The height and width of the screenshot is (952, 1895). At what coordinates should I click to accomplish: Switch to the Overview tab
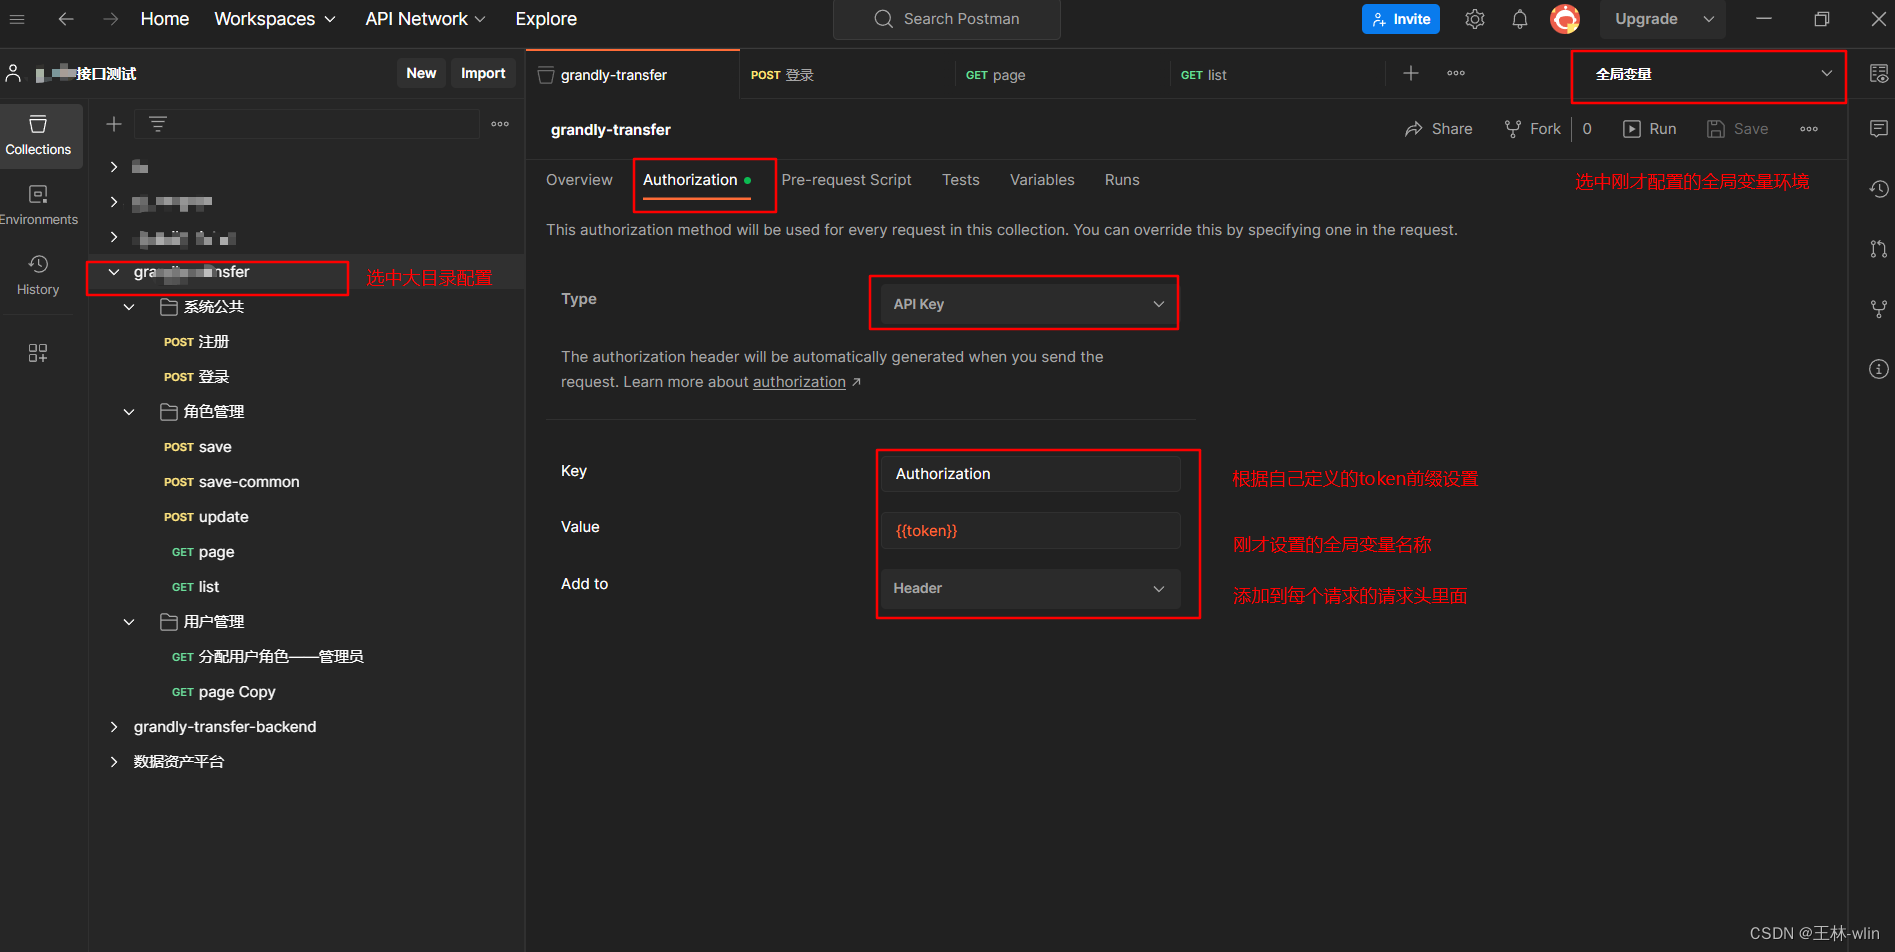point(579,180)
